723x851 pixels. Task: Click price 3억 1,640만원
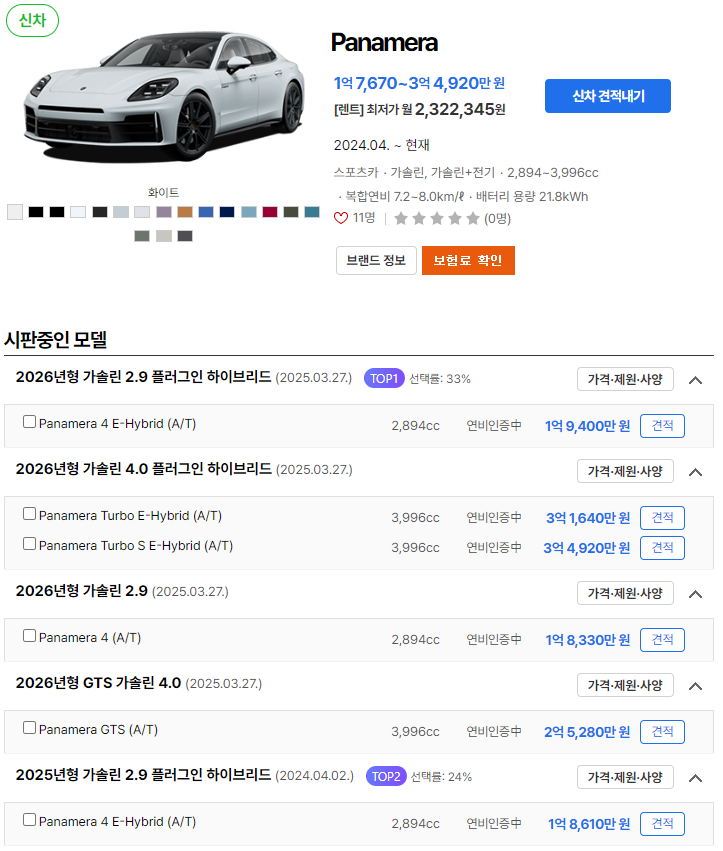pos(588,518)
